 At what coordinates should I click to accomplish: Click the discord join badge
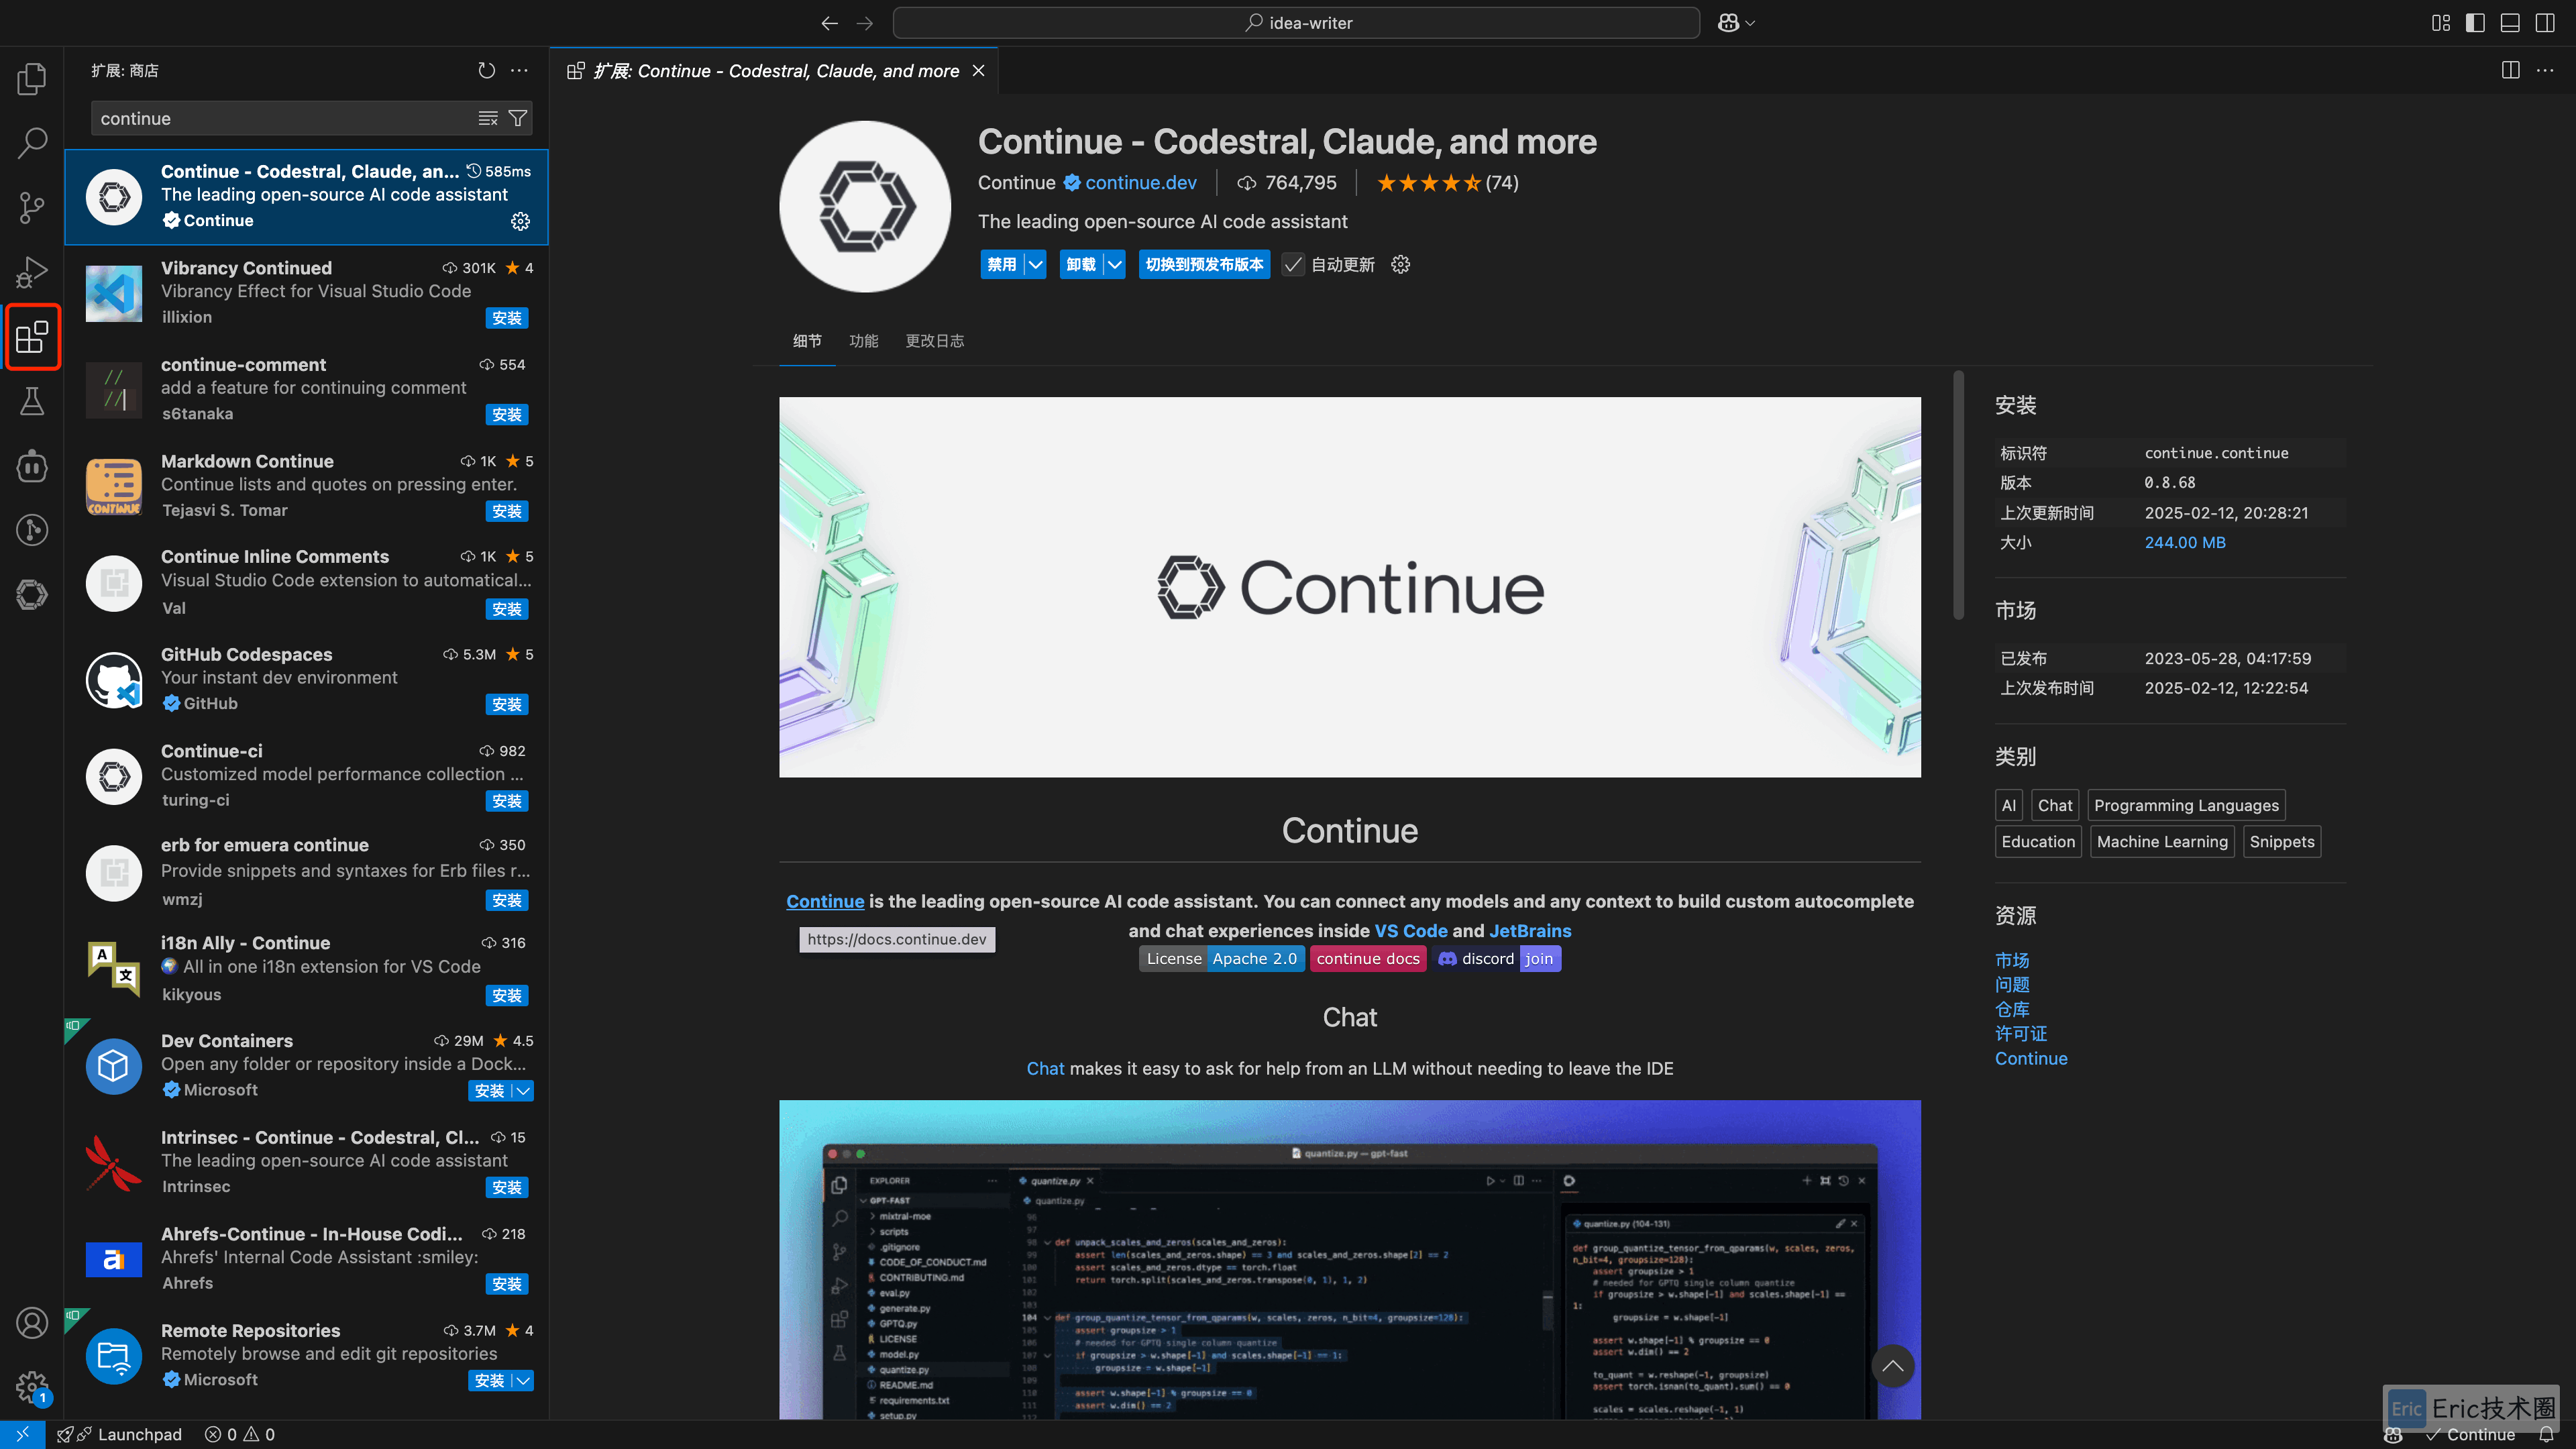click(1495, 958)
